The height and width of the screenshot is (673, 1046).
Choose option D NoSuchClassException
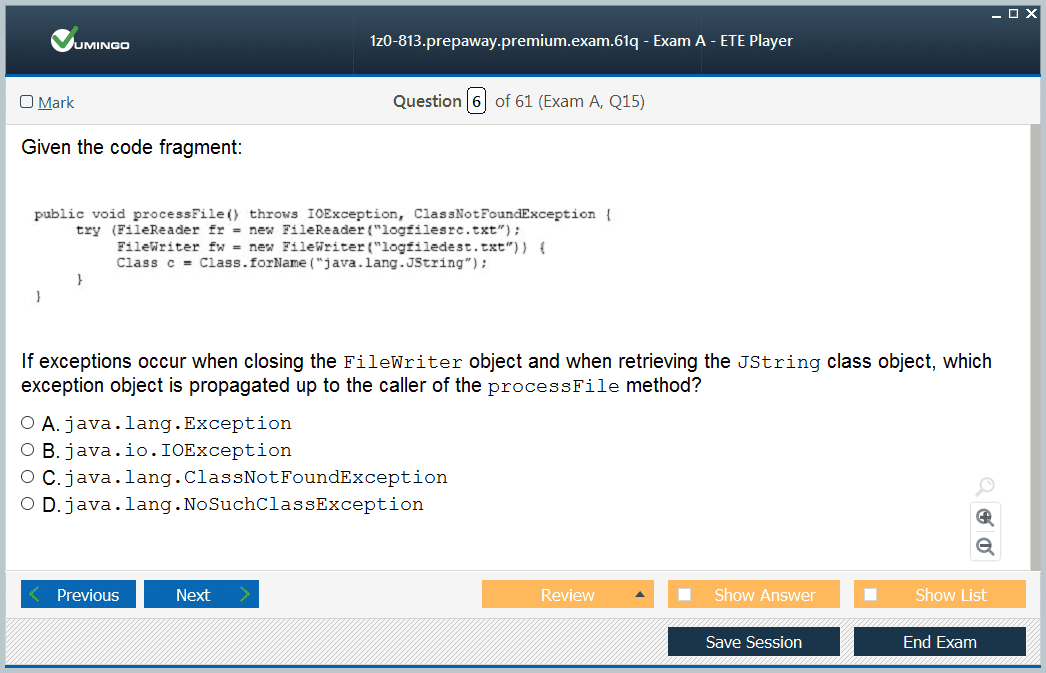click(27, 504)
